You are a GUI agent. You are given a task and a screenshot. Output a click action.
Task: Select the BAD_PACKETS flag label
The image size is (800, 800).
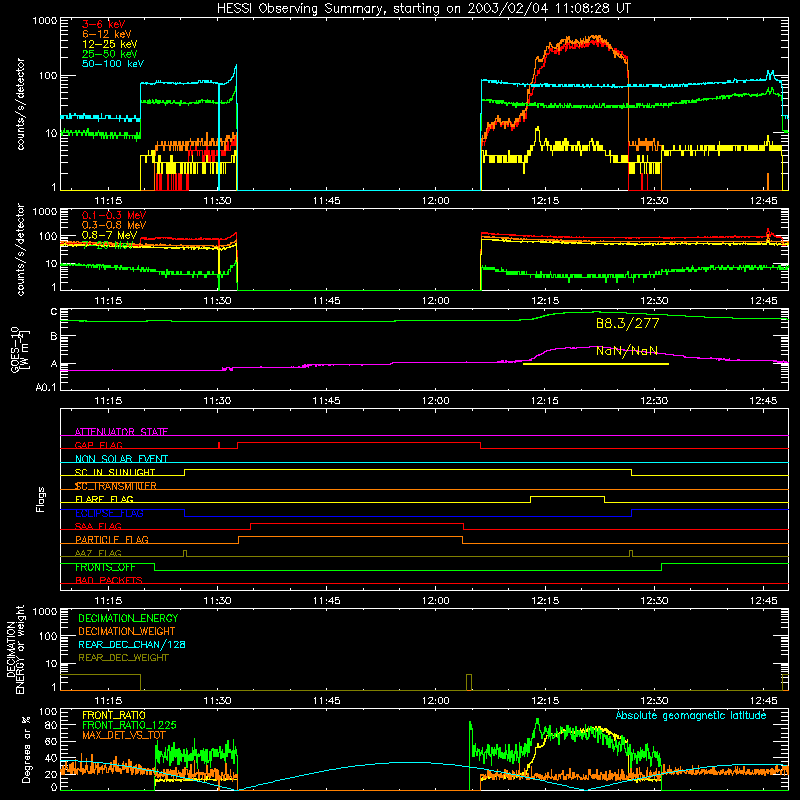(109, 580)
